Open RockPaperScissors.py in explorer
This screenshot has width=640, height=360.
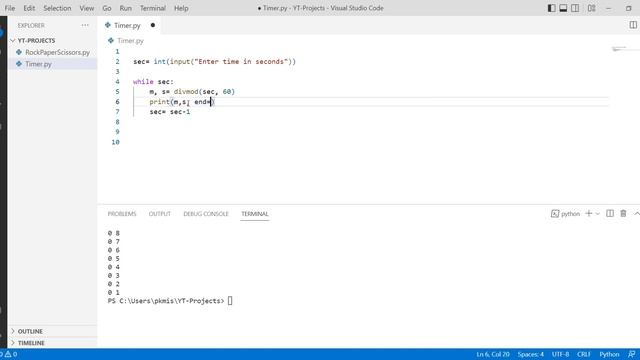pyautogui.click(x=57, y=52)
